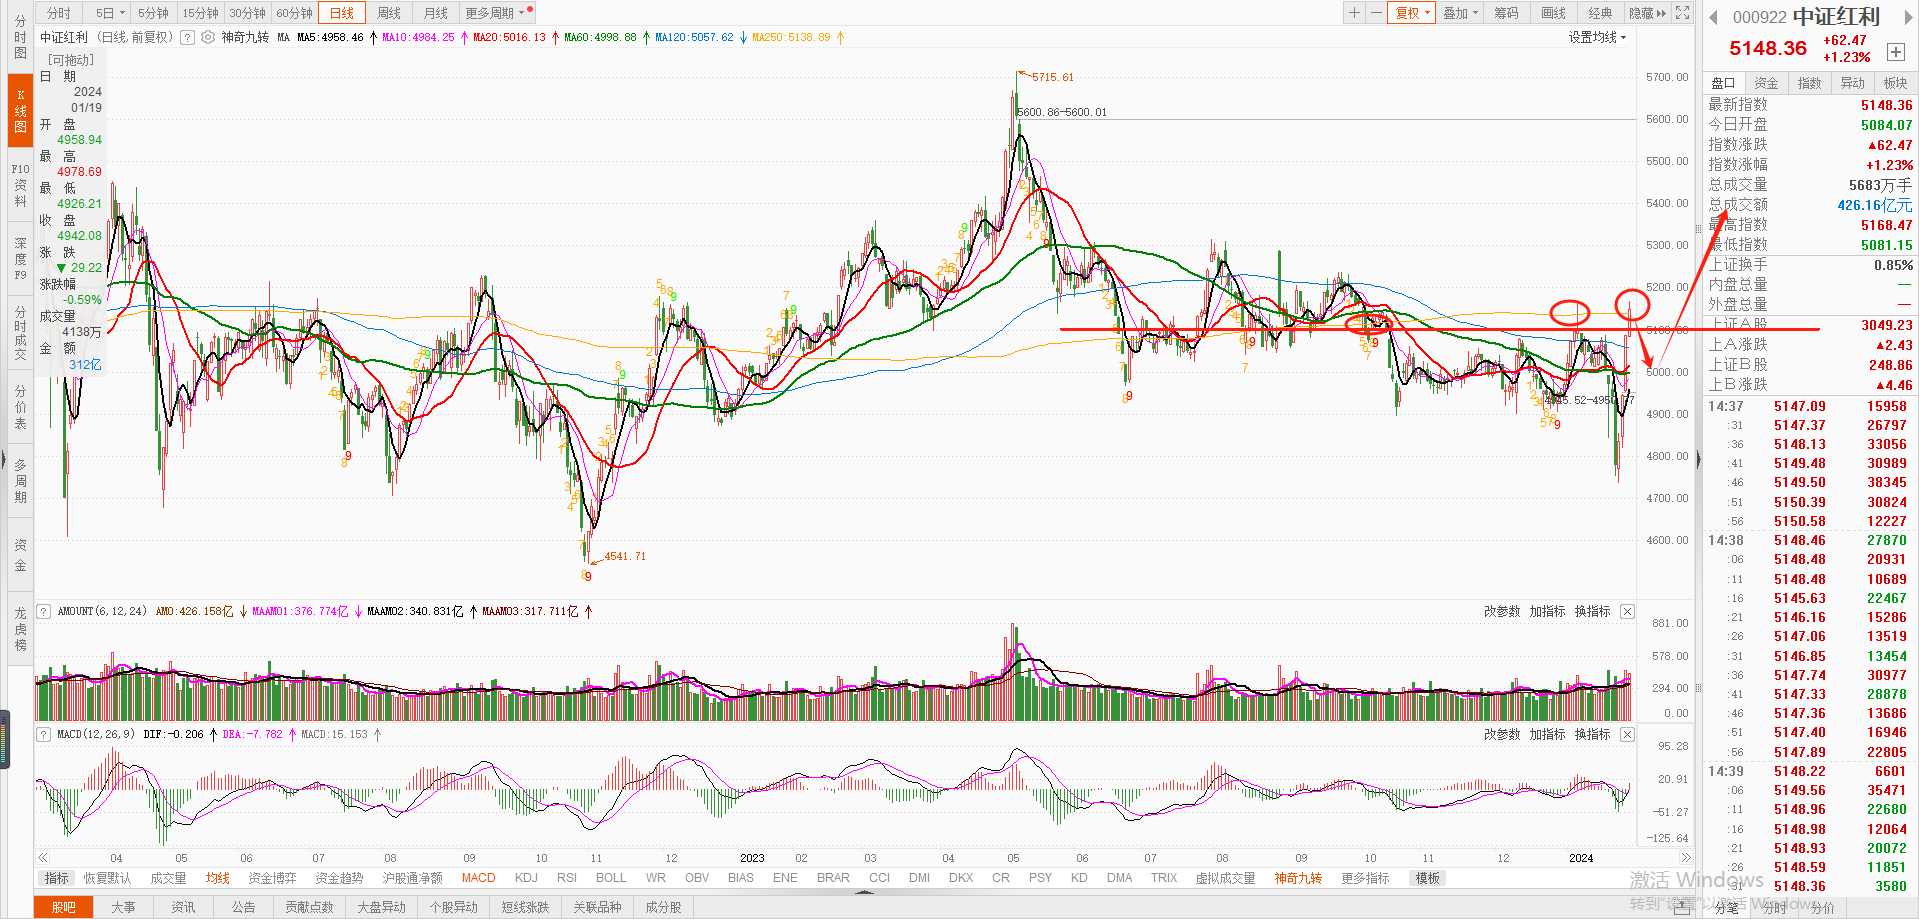Click 换指标 in the AMOUNT panel
The image size is (1919, 919).
point(1592,611)
